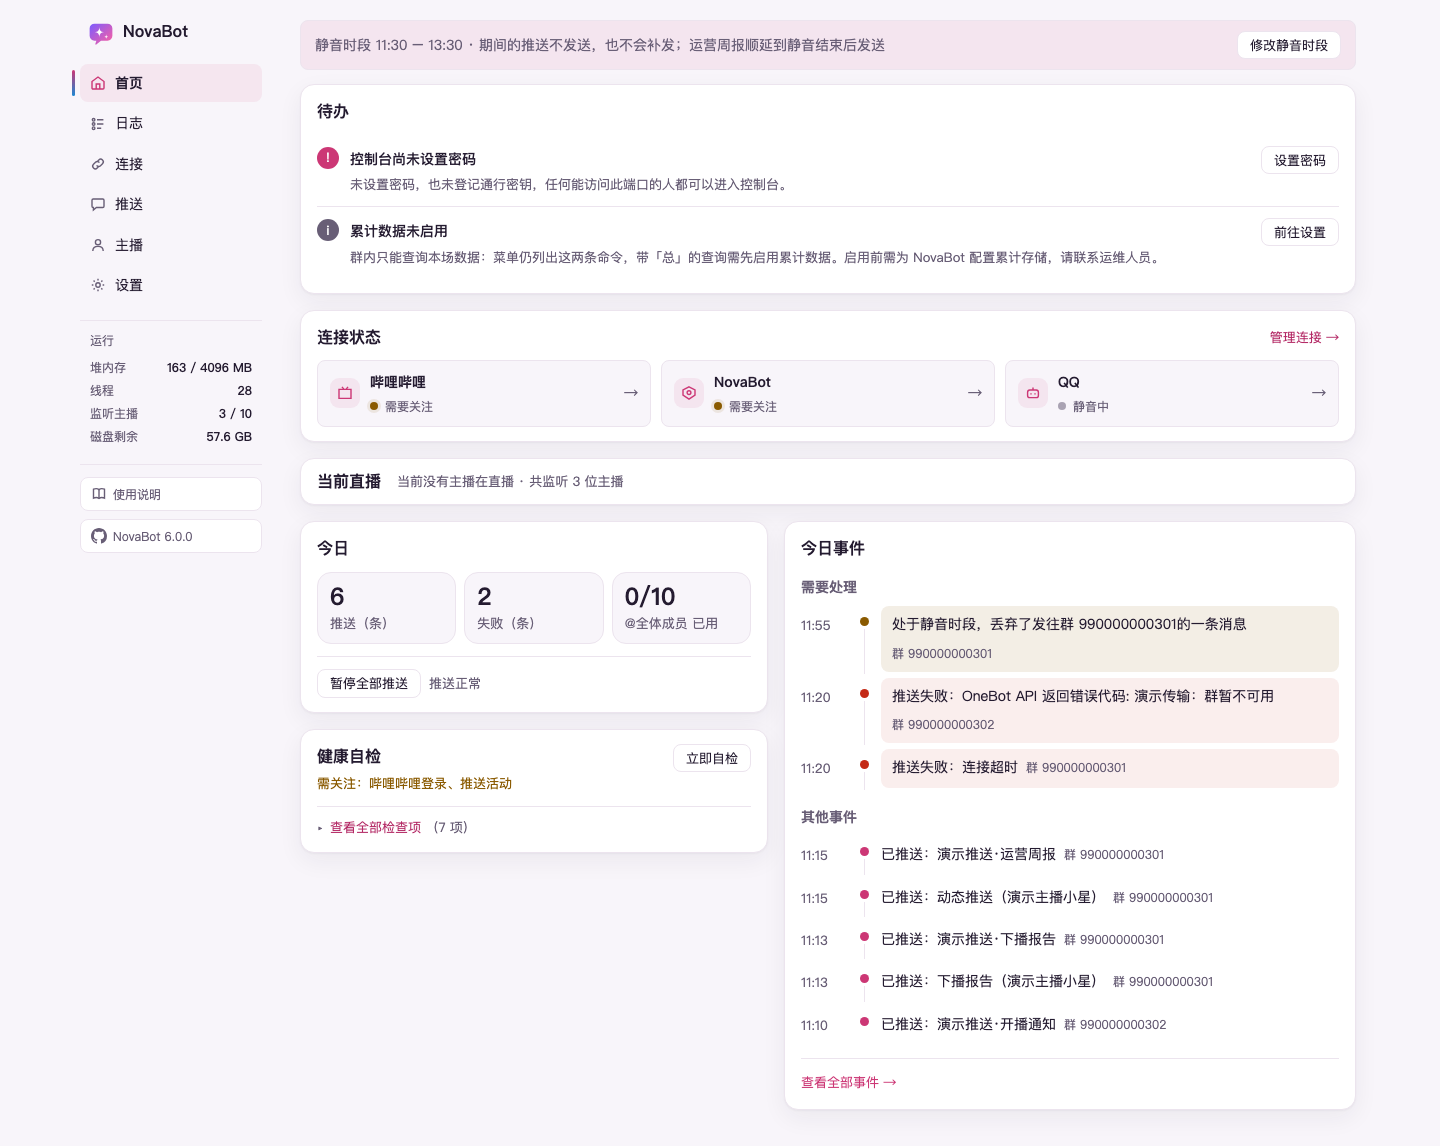Click the 2 失败（条） stat card
The image size is (1440, 1146).
(x=534, y=608)
